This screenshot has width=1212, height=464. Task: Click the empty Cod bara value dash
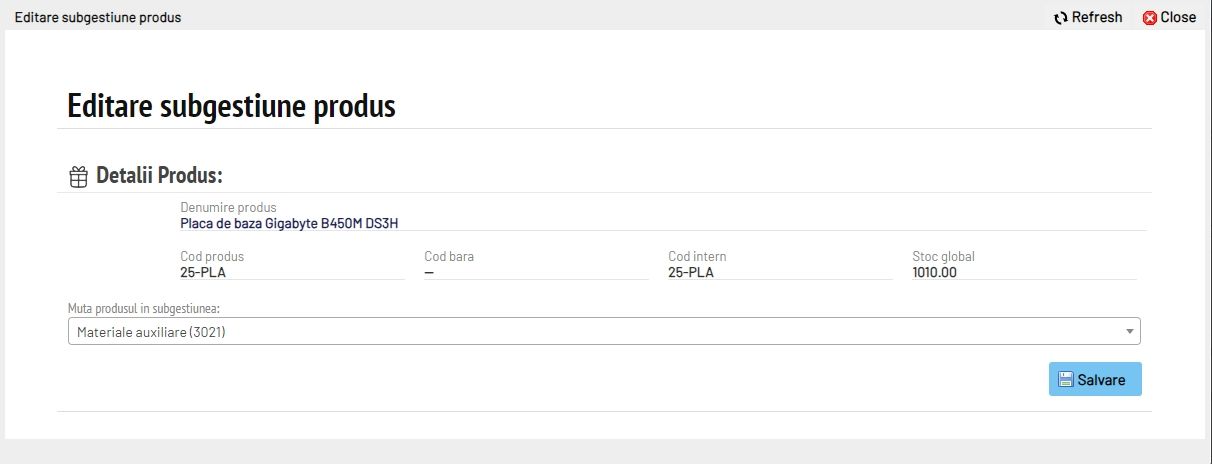[429, 272]
